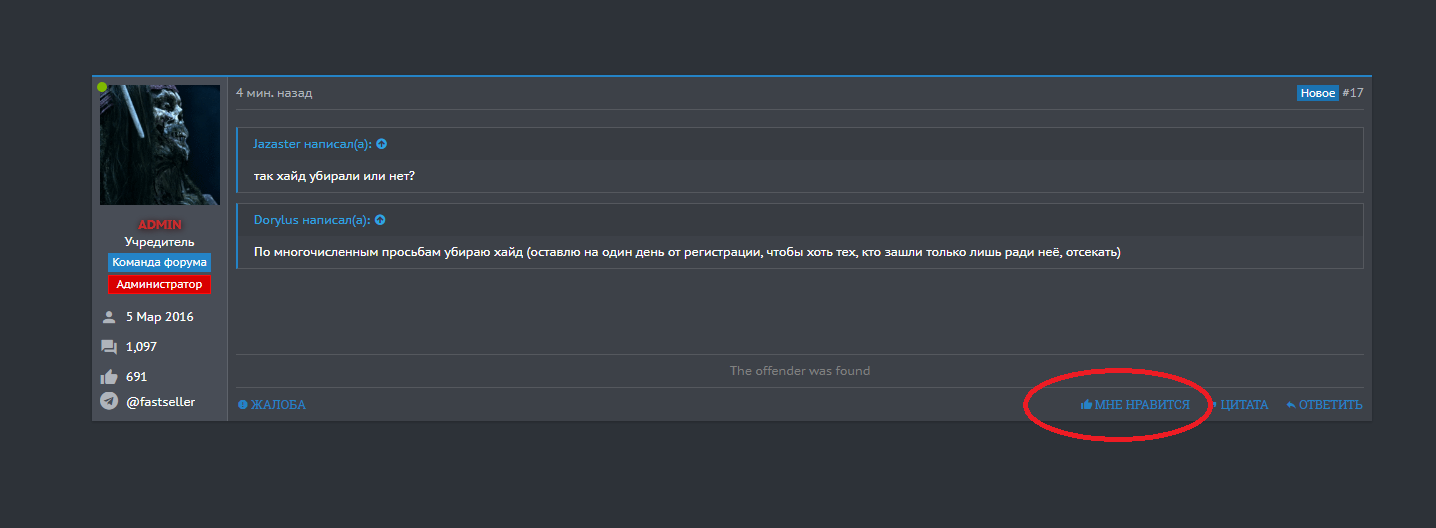Quote the post using ЦИТАТА
The width and height of the screenshot is (1436, 528).
coord(1244,405)
